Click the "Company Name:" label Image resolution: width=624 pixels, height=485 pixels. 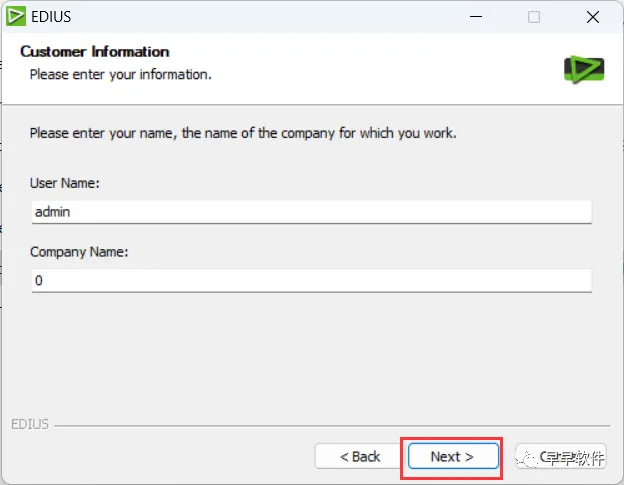(79, 253)
